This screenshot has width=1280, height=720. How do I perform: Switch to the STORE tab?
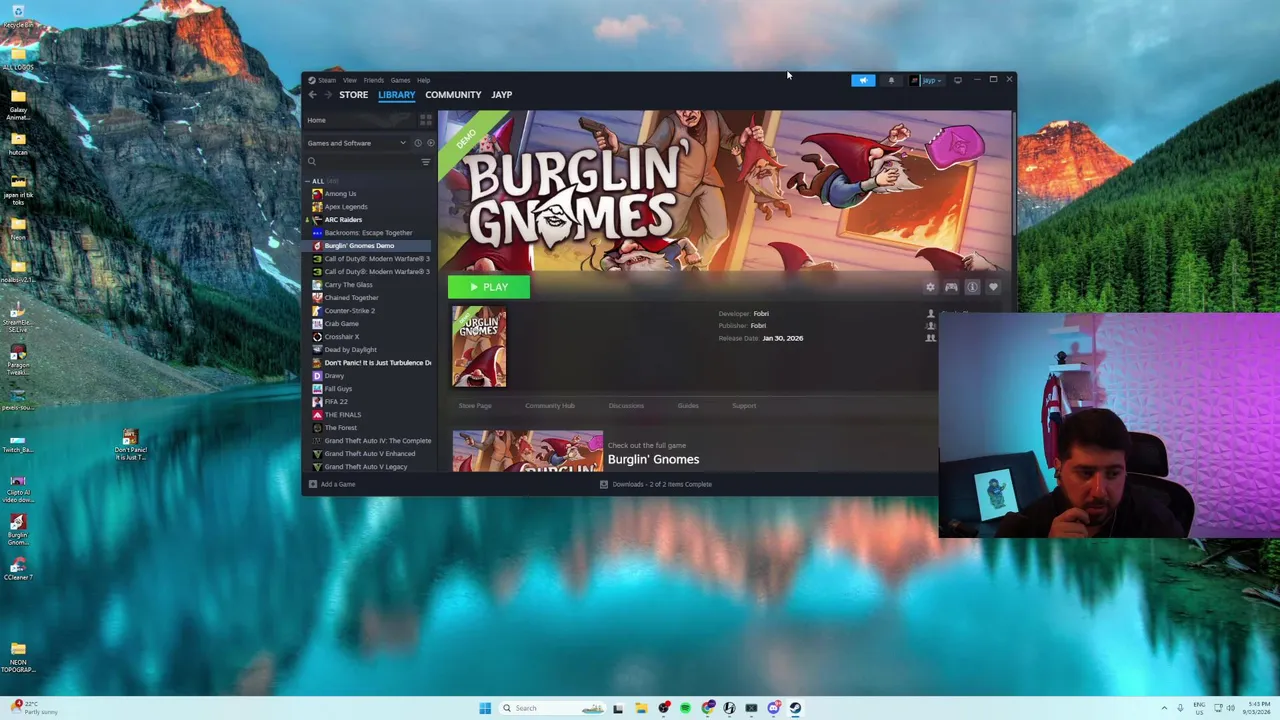(353, 95)
